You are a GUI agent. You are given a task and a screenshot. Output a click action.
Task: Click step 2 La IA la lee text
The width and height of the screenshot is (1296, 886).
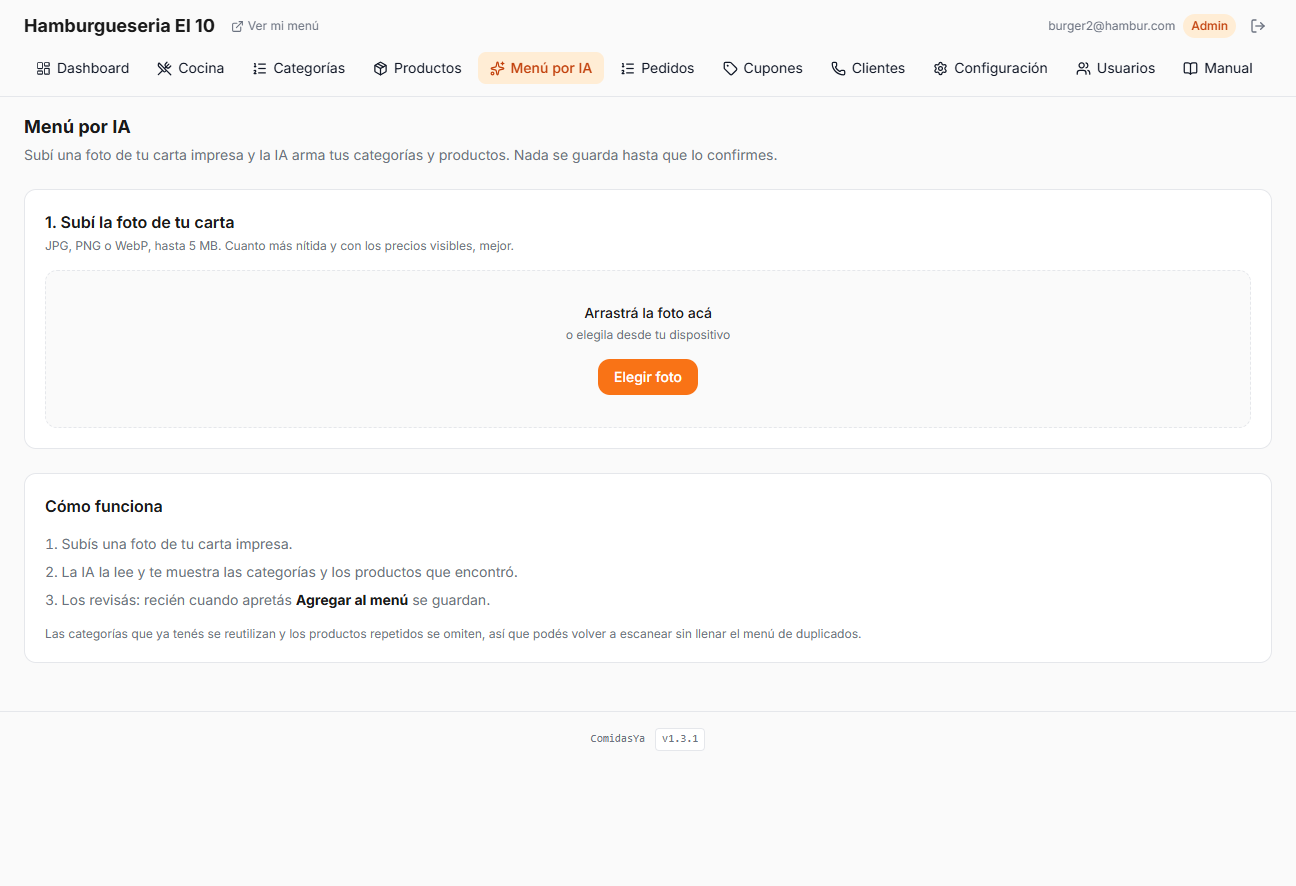(282, 572)
